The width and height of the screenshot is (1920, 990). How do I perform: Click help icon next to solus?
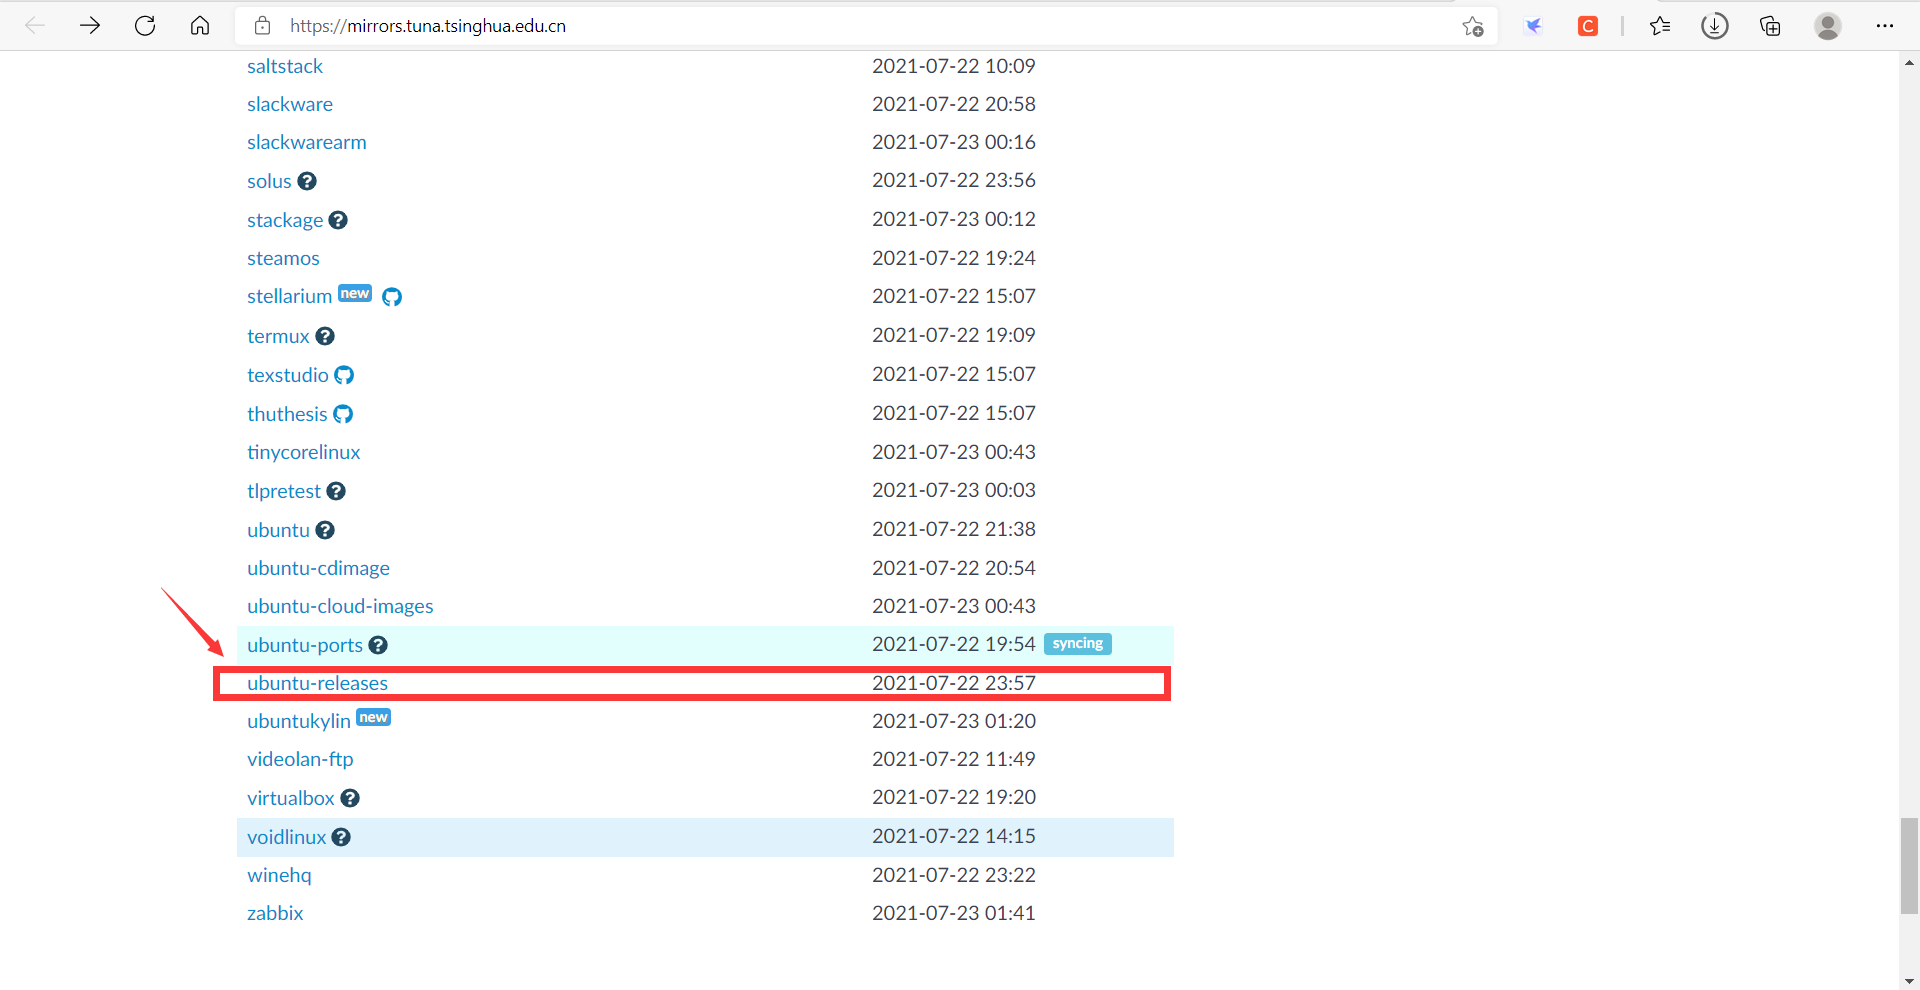click(307, 181)
